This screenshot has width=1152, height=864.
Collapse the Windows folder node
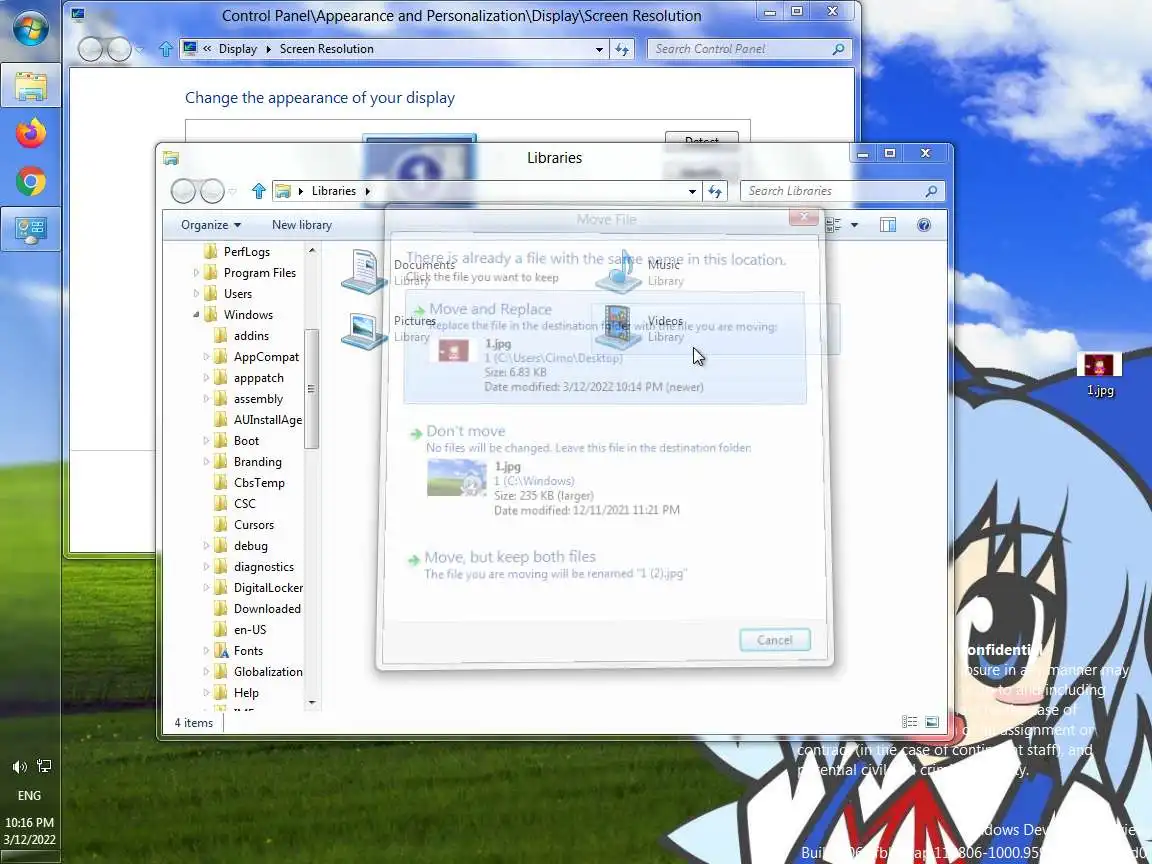pos(196,314)
